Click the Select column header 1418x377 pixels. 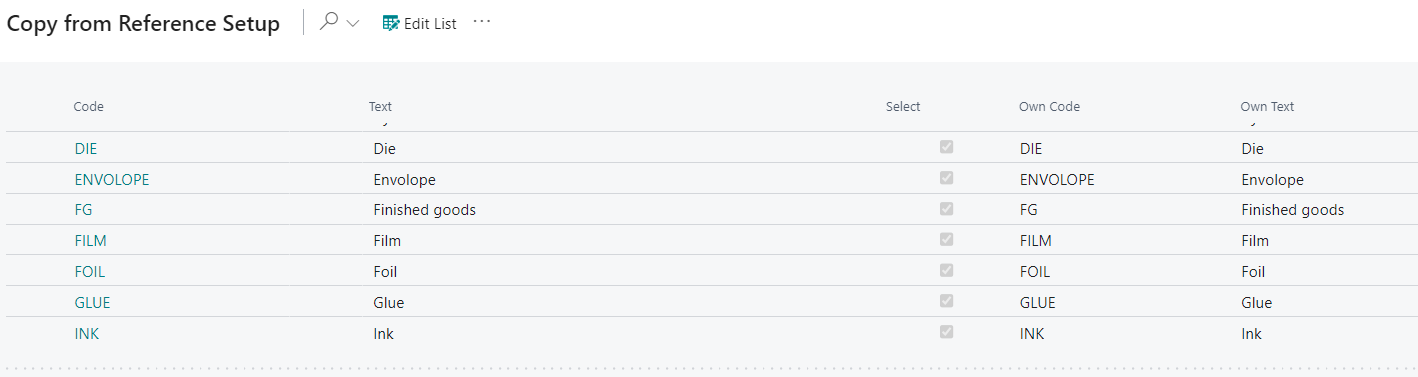(903, 106)
